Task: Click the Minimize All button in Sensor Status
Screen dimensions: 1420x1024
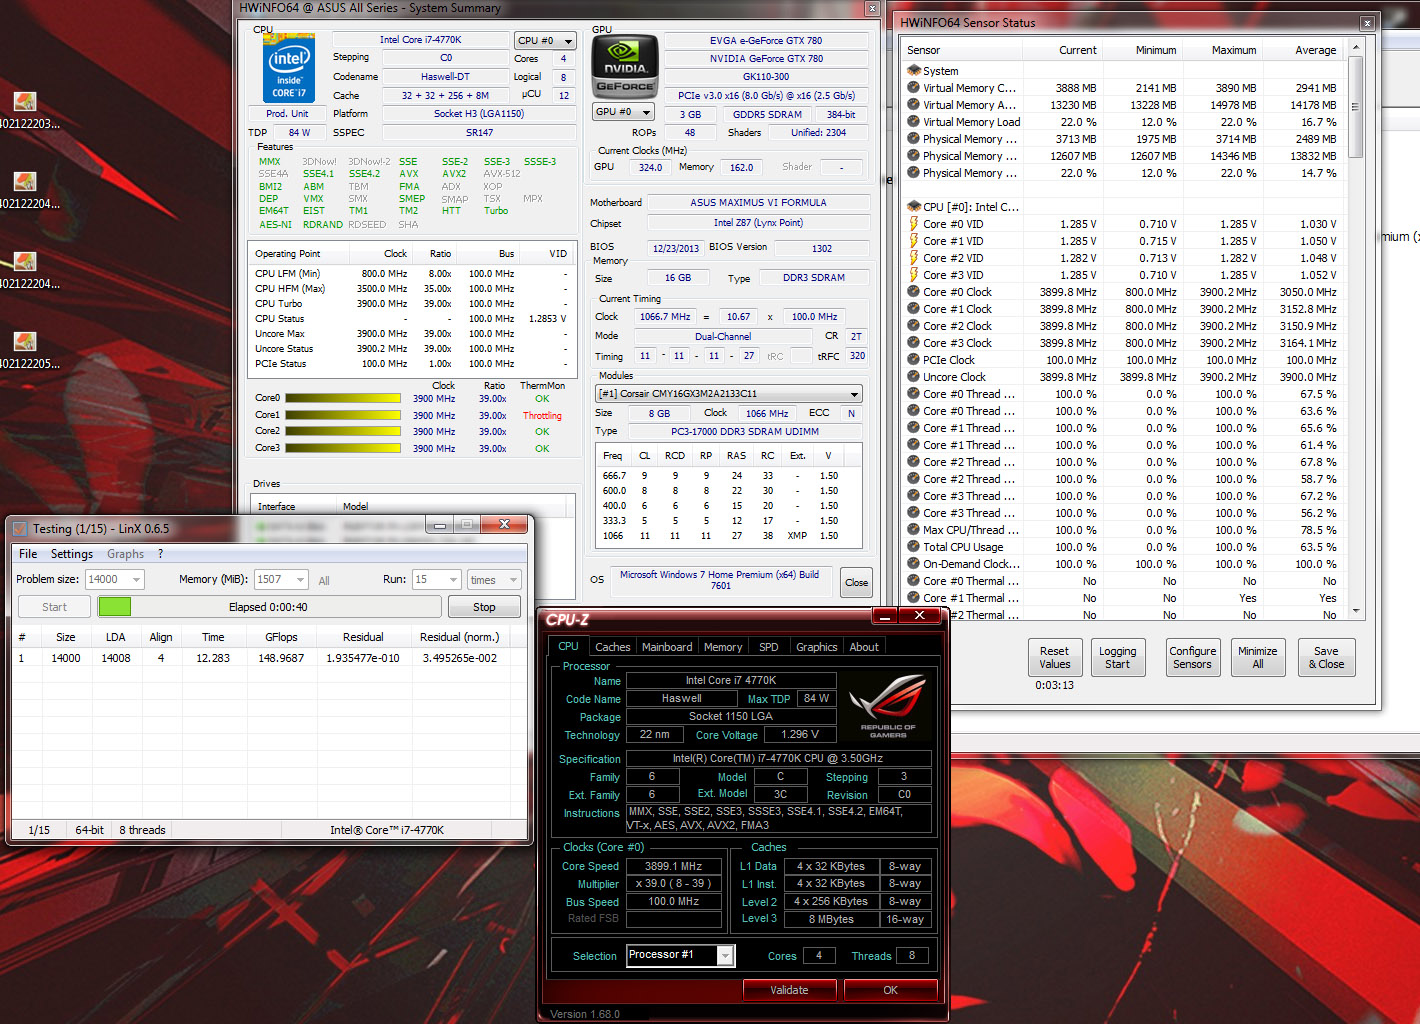Action: click(x=1258, y=657)
